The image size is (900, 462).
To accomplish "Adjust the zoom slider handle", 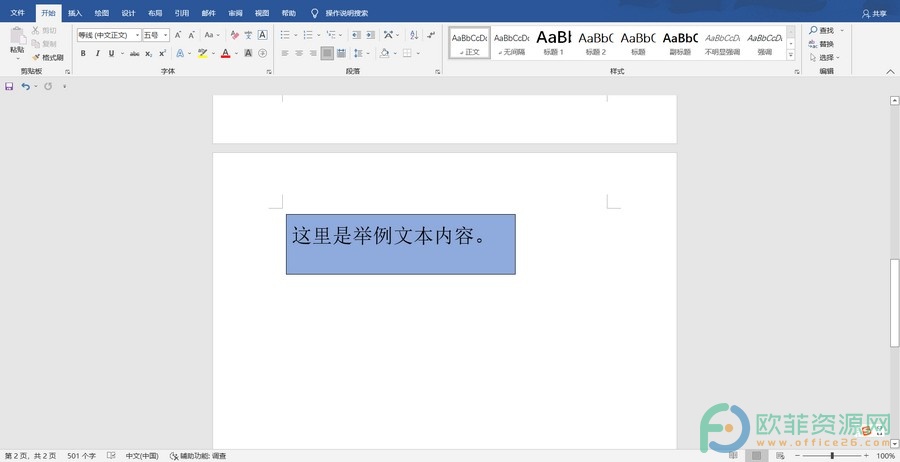I will [832, 455].
